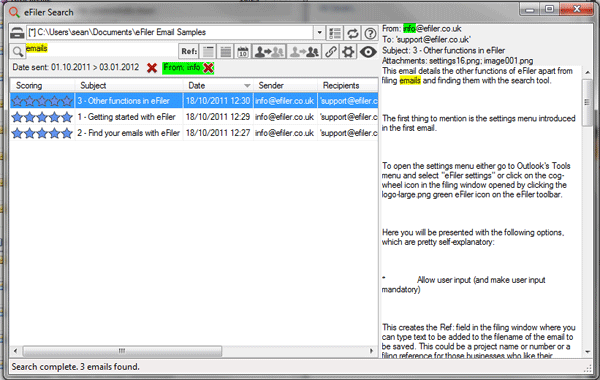Click the eFiler Search title bar icon

(x=15, y=12)
